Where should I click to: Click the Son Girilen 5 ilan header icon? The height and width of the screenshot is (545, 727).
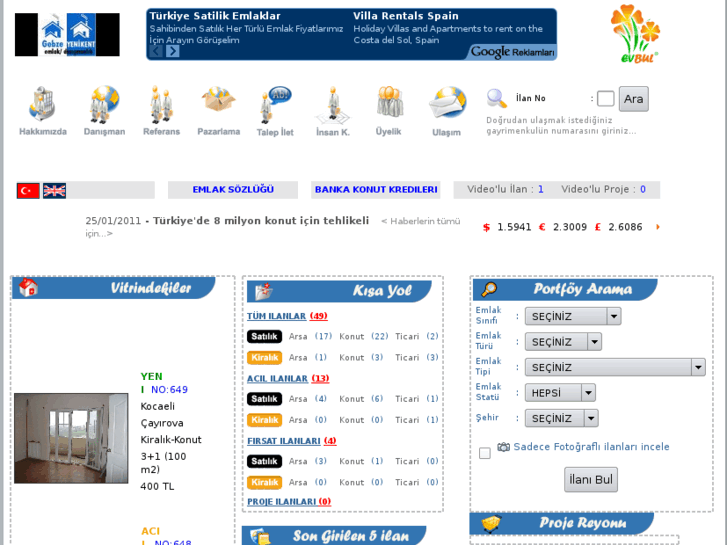[x=261, y=536]
